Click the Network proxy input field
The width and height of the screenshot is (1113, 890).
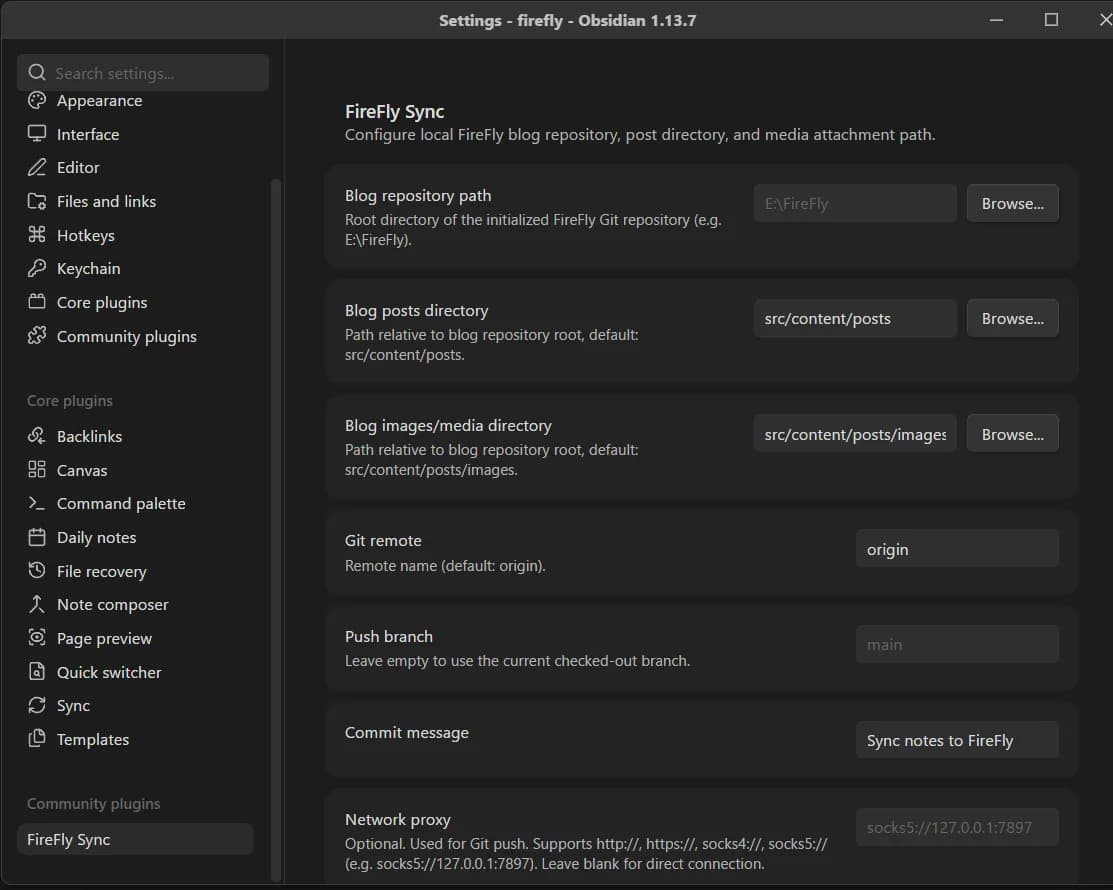[x=957, y=828]
